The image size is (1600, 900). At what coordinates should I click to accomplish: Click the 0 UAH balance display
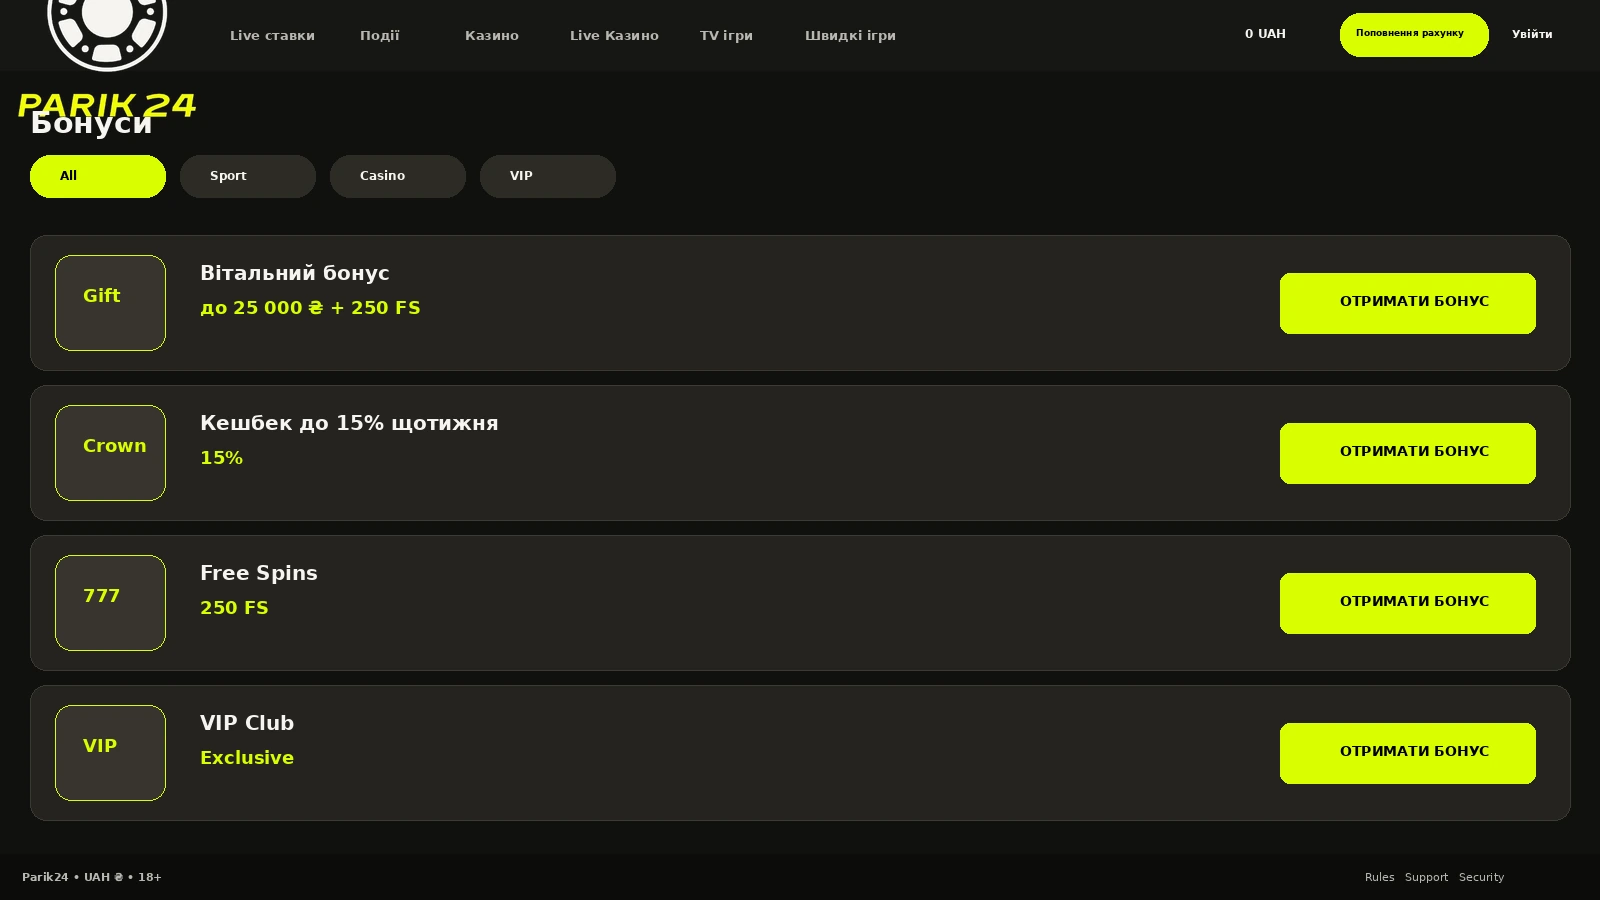[1265, 34]
